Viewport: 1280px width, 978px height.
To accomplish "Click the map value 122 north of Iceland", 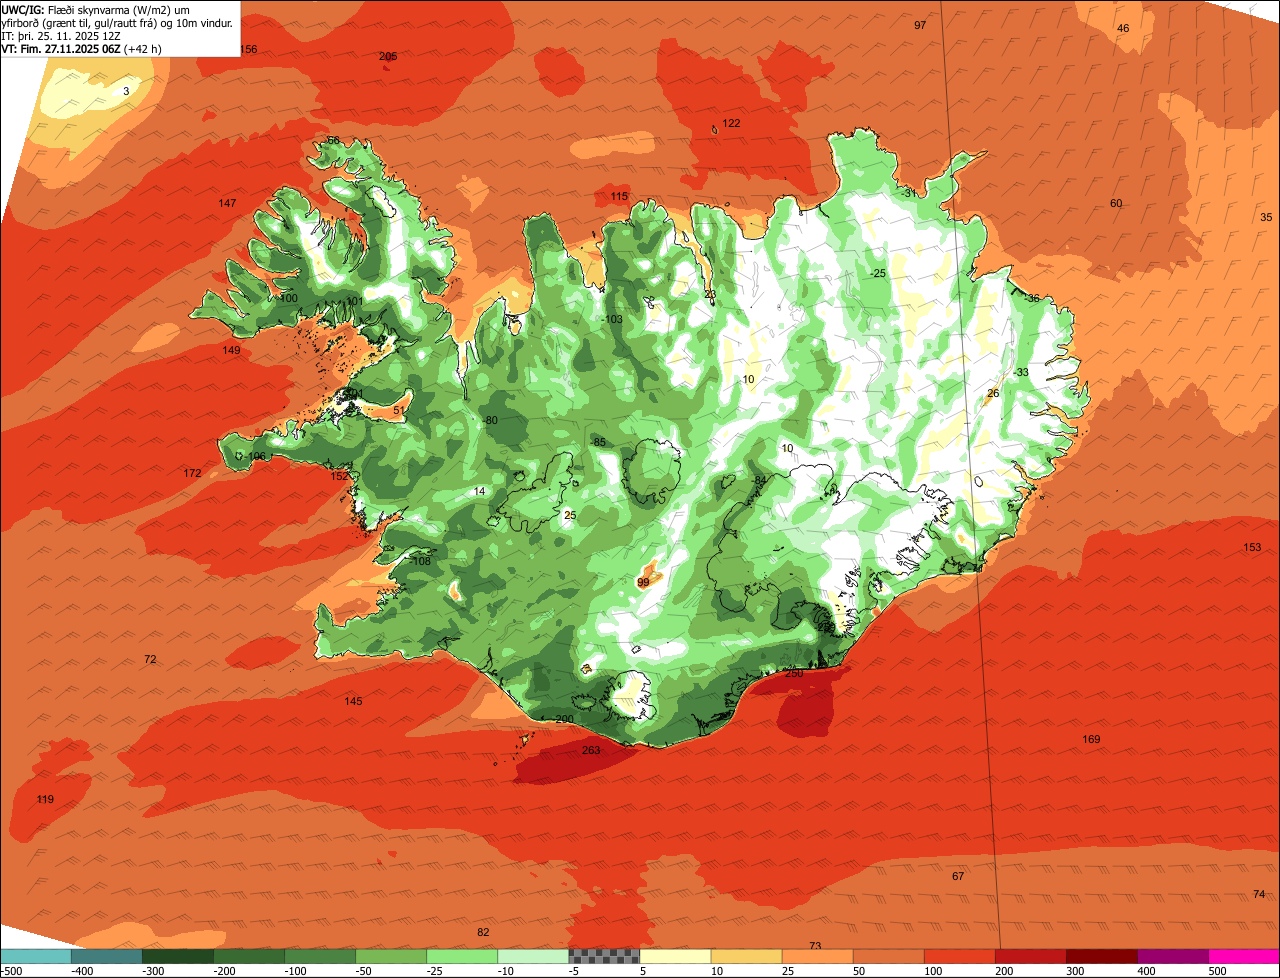I will pyautogui.click(x=732, y=123).
